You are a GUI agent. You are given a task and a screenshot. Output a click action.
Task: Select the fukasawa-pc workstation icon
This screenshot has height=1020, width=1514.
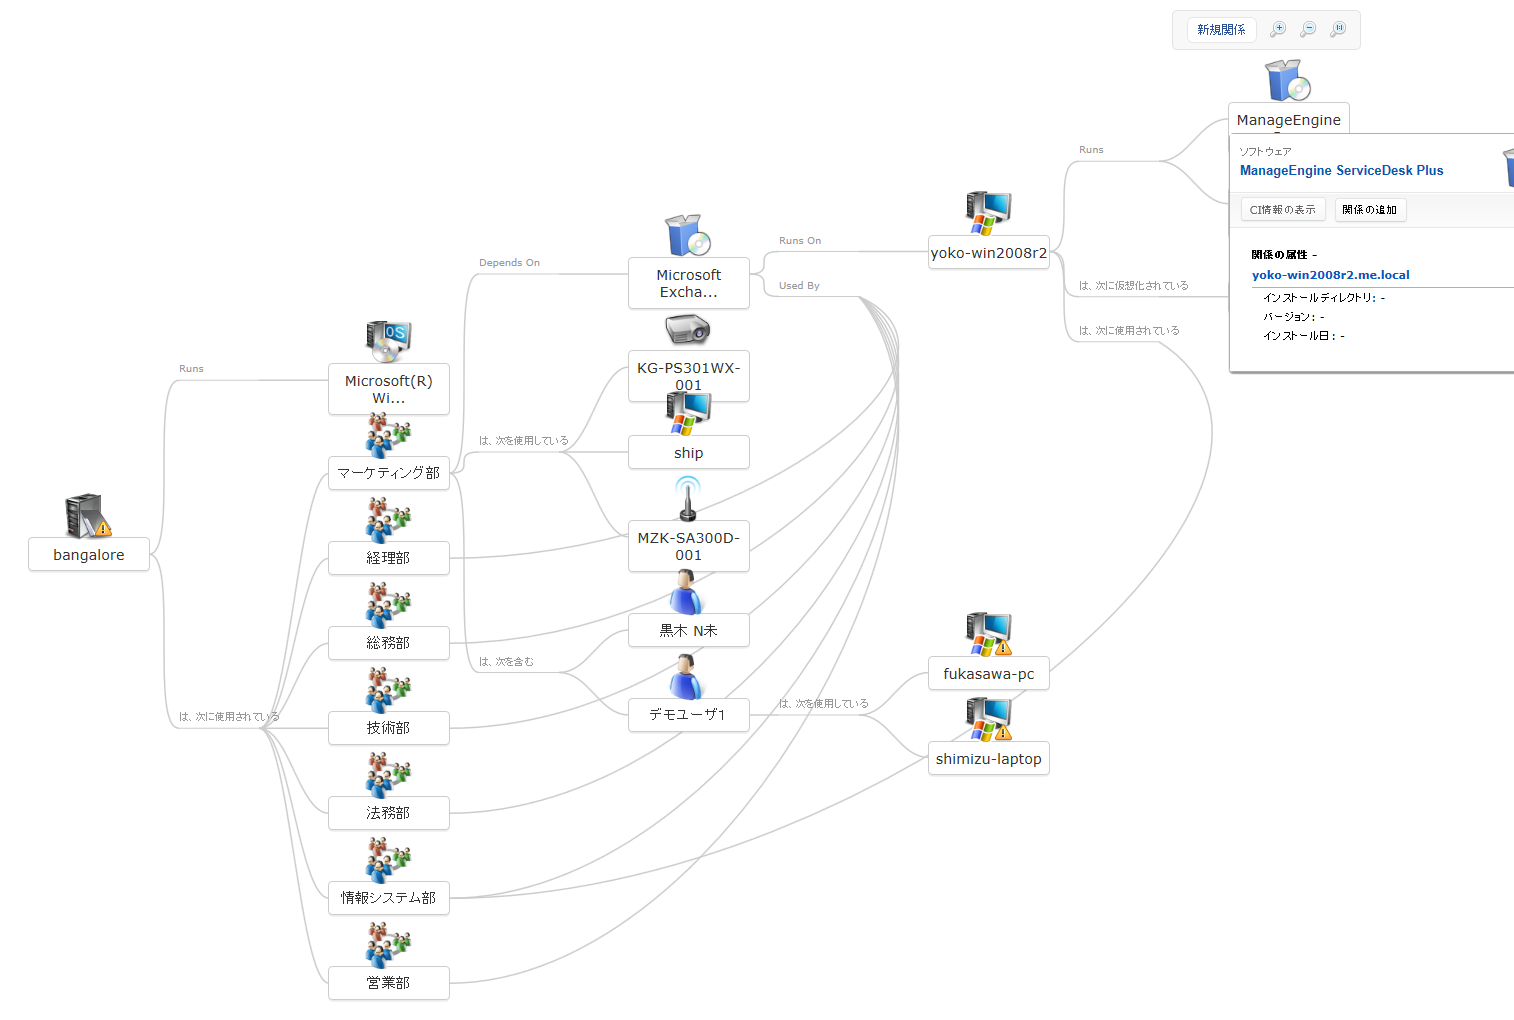click(988, 632)
